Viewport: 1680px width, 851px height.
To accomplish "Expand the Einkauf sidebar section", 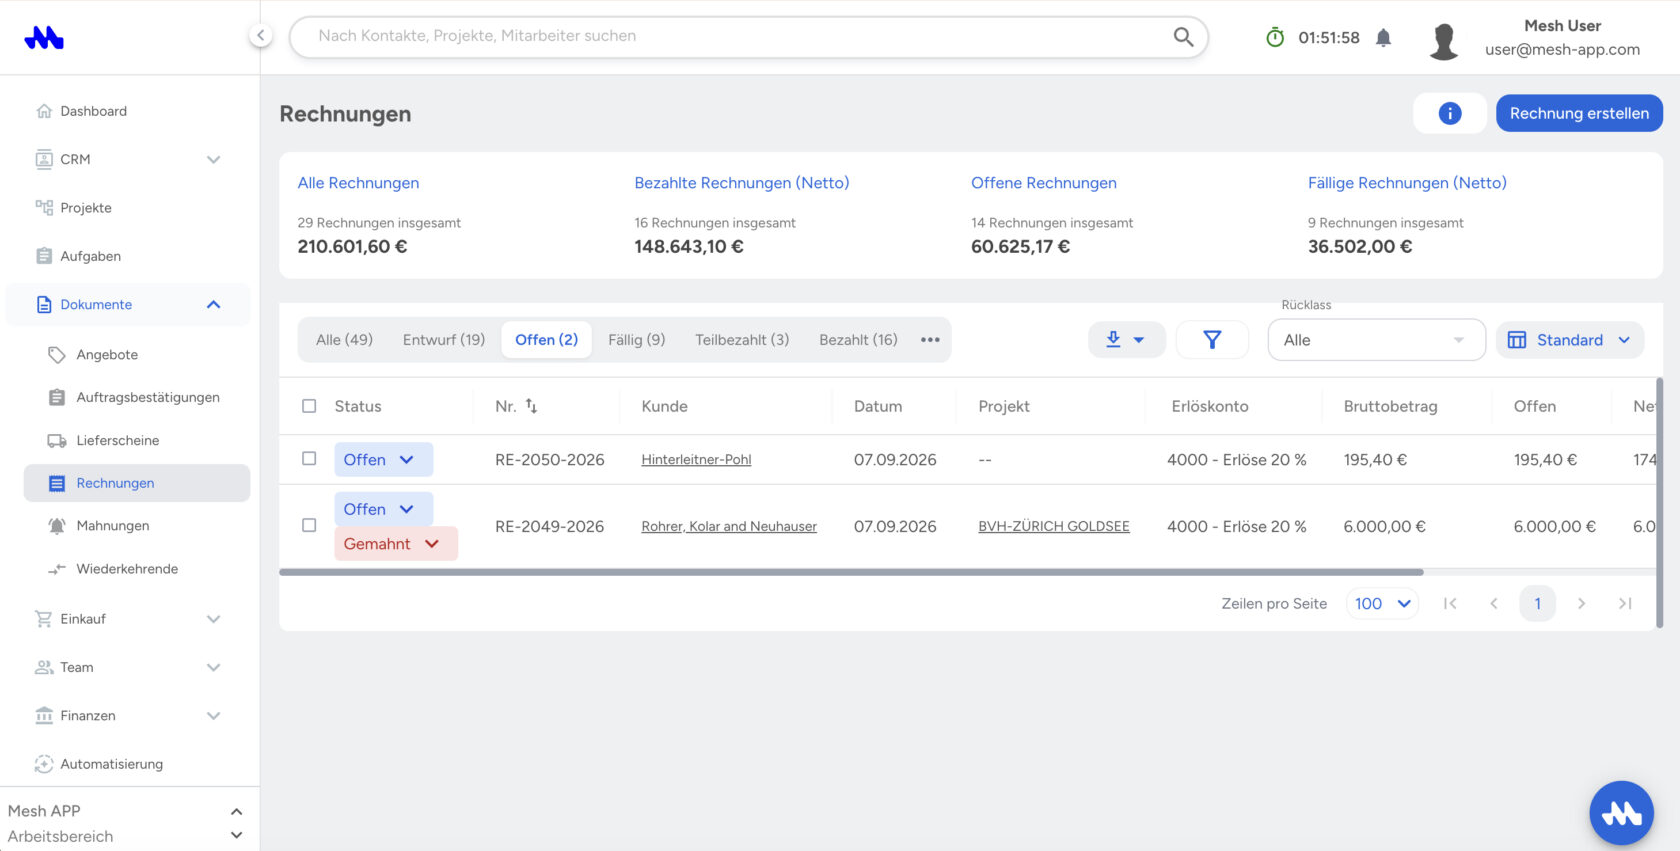I will point(213,619).
